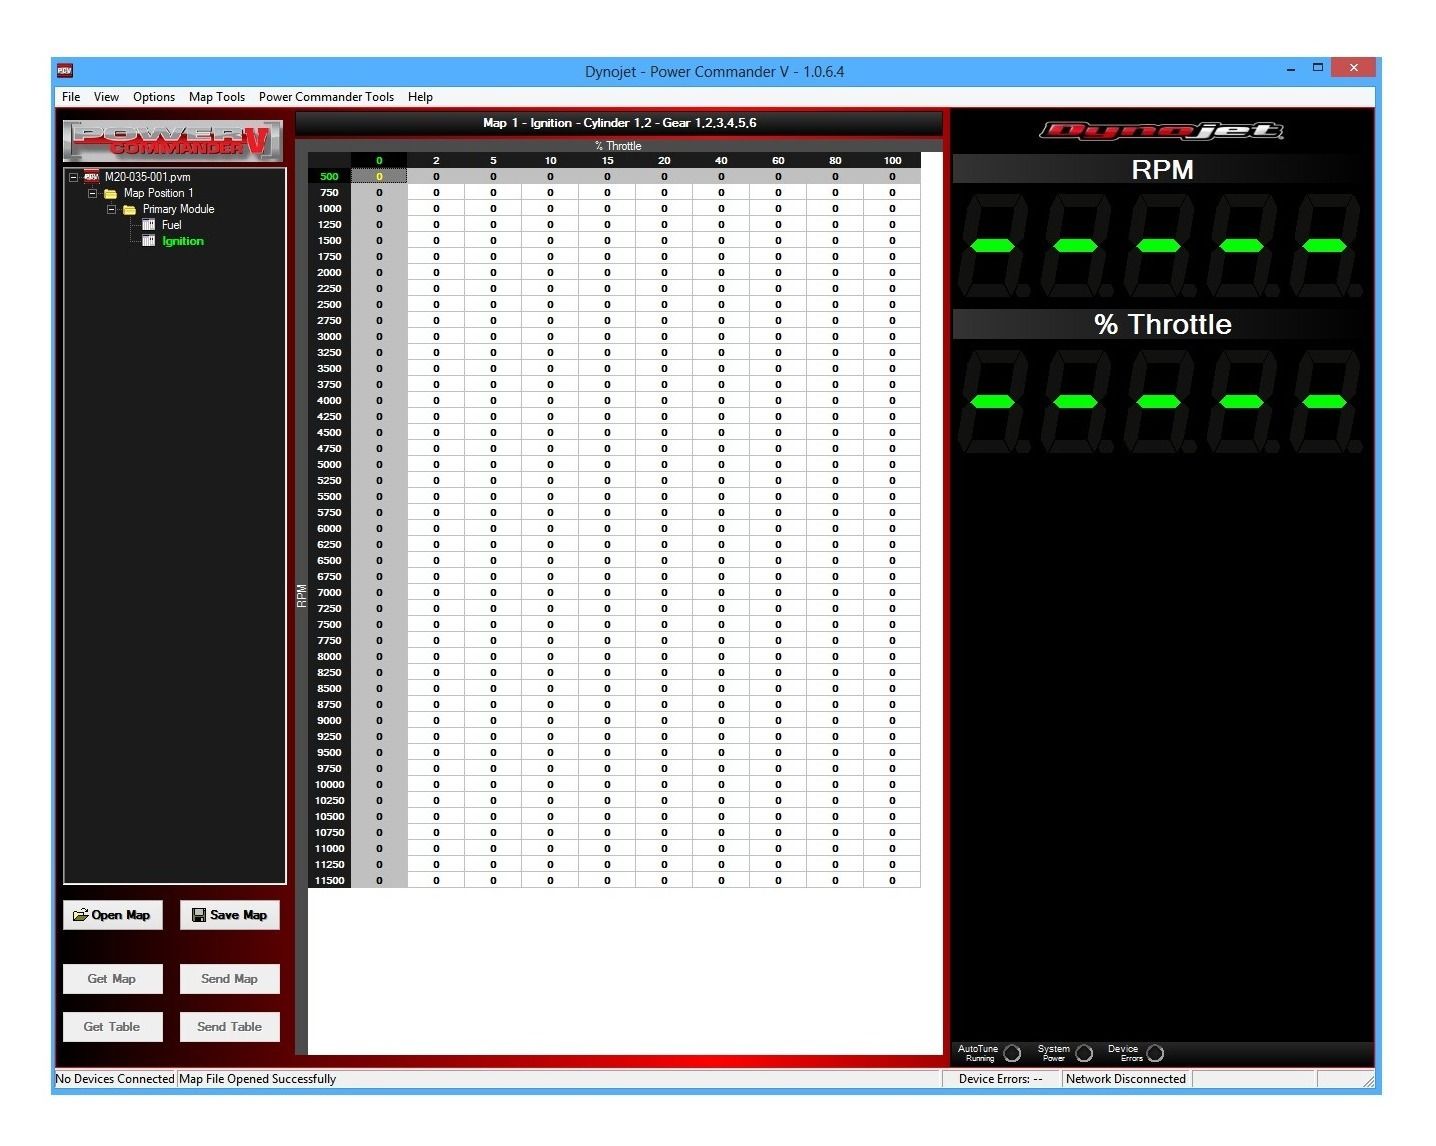Open the Map Tools menu
1436x1146 pixels.
(217, 96)
